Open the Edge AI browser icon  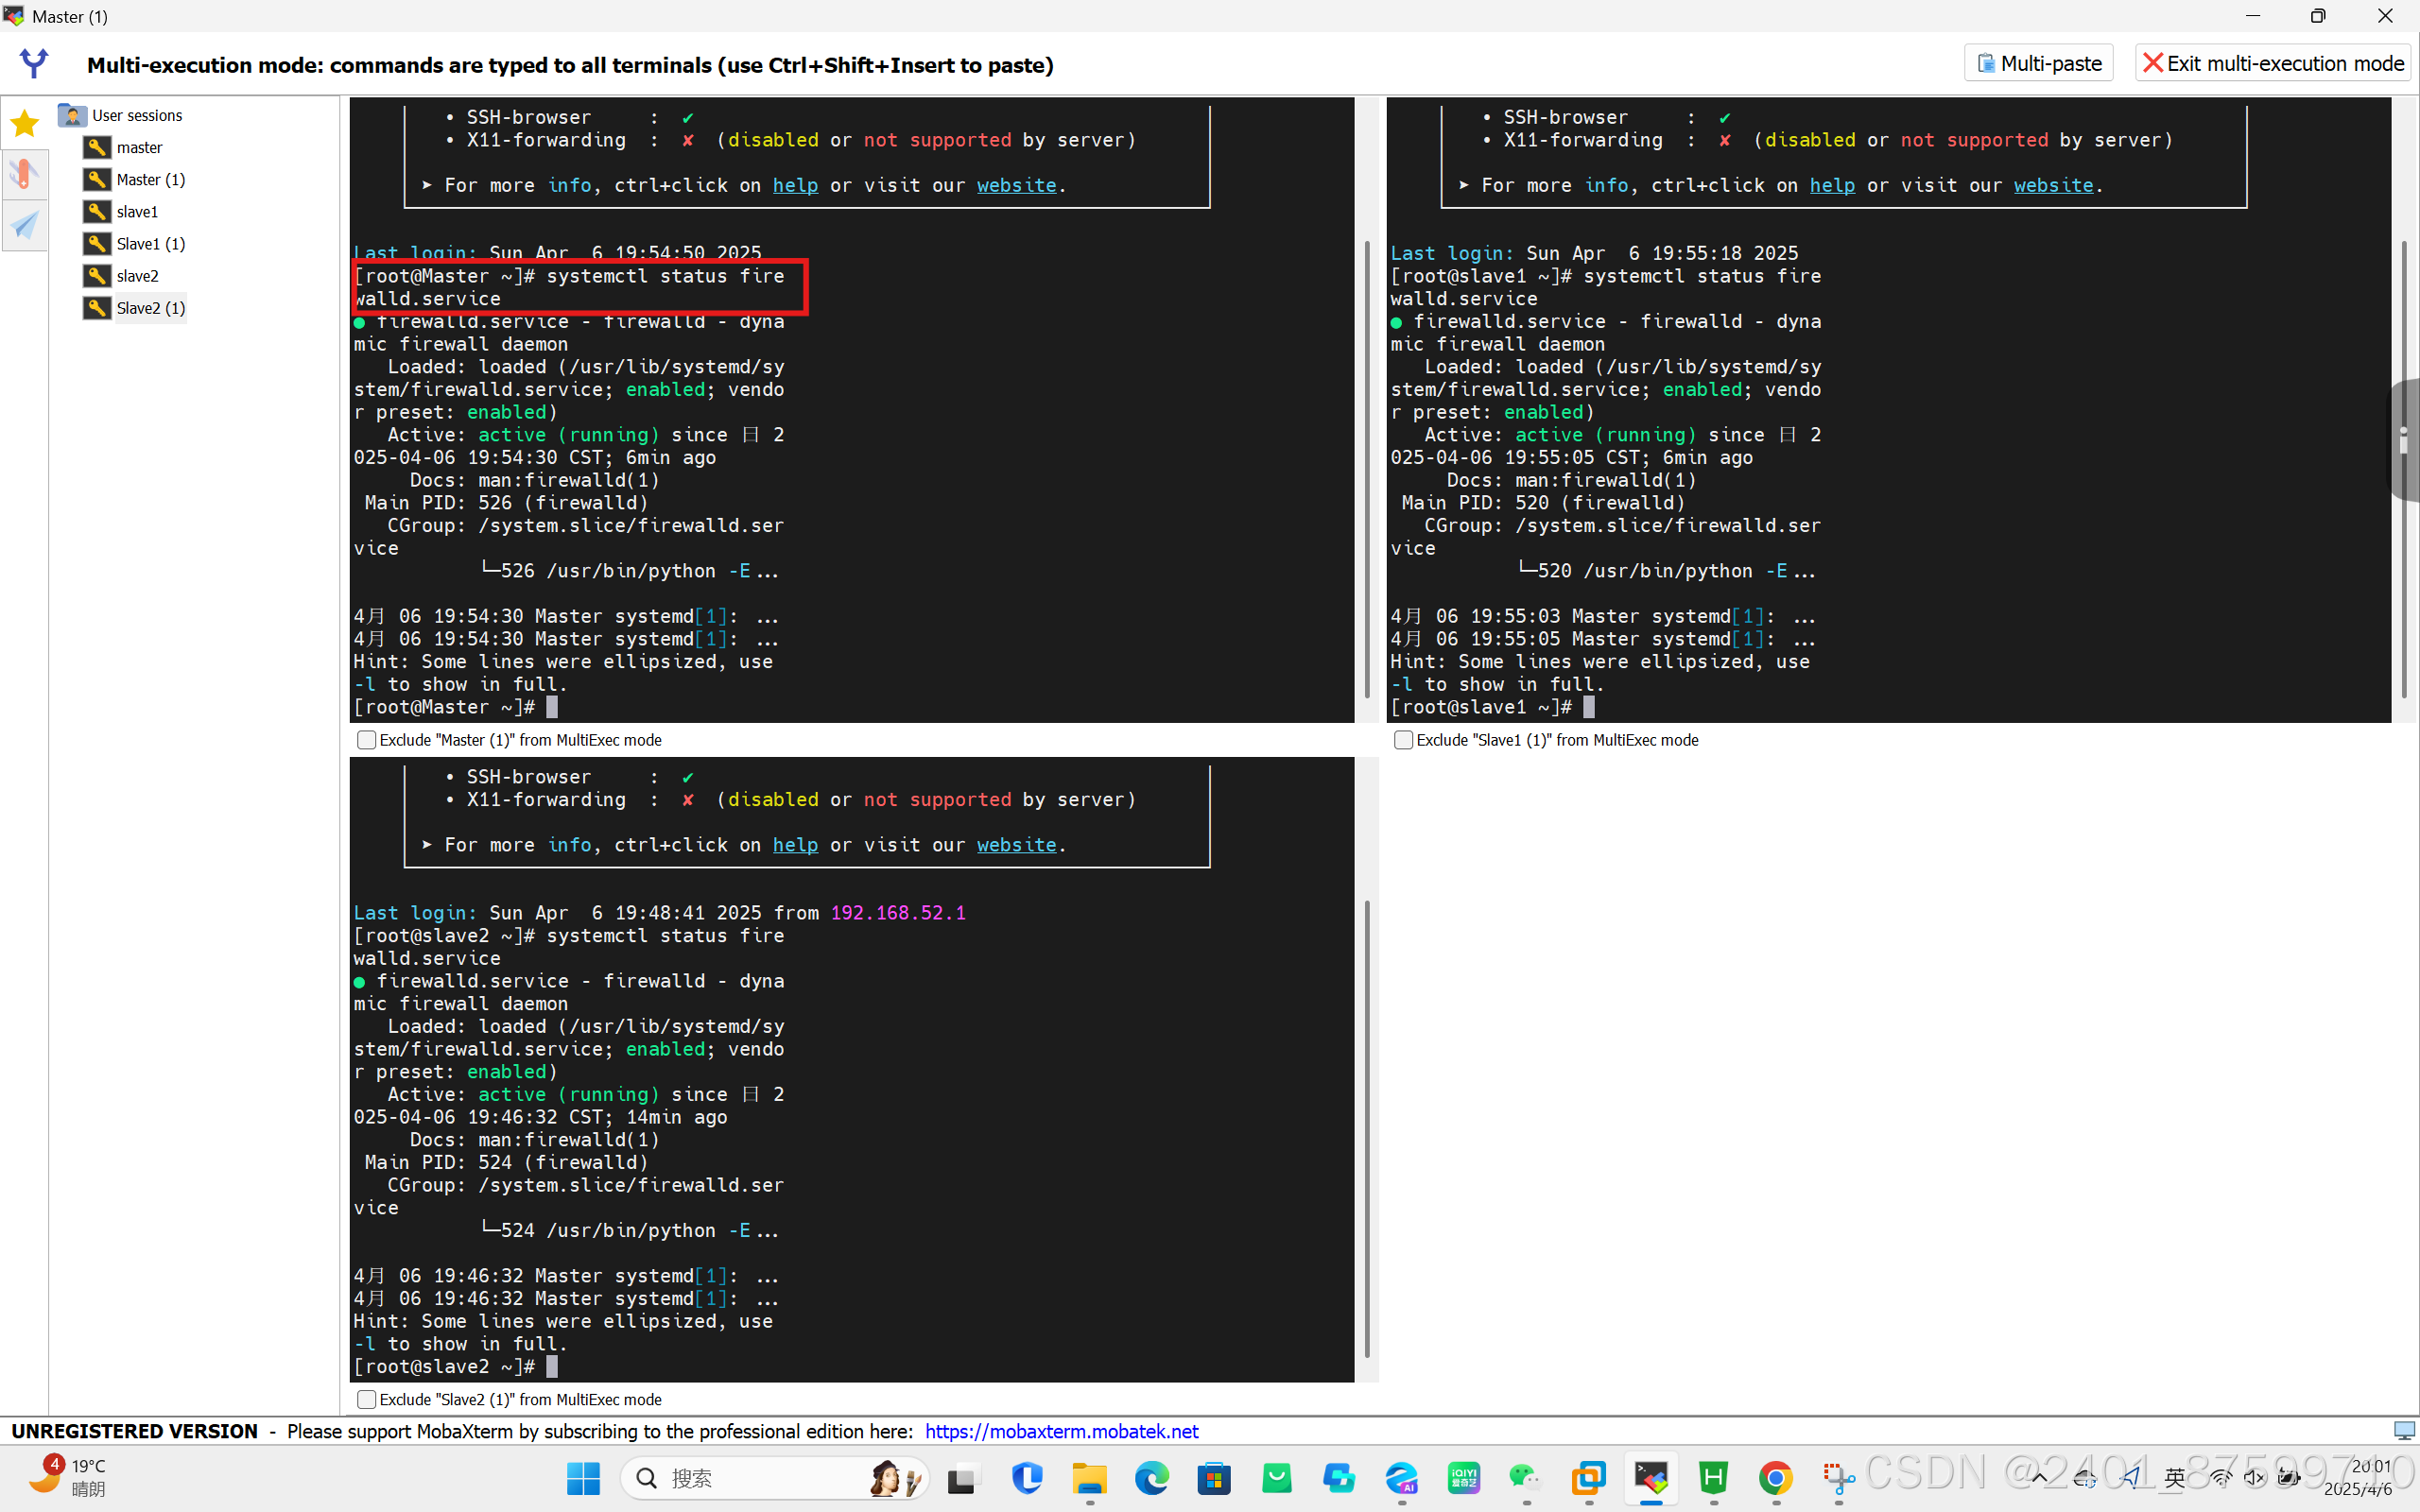[1402, 1478]
